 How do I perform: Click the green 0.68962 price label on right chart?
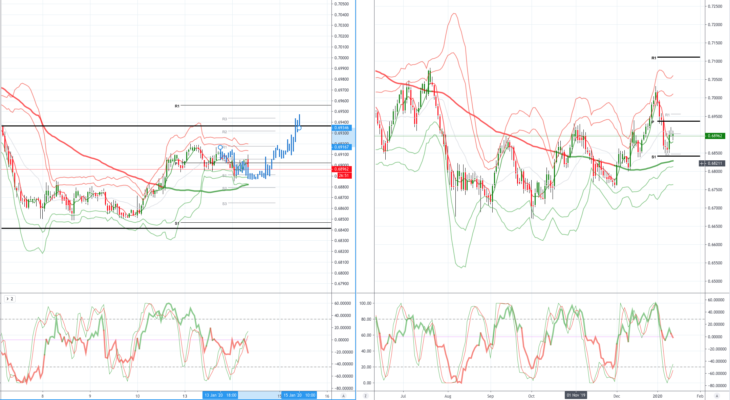coord(715,136)
